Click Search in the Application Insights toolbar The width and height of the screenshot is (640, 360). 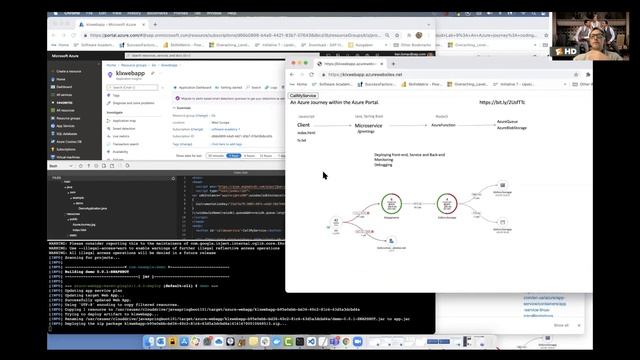(x=253, y=87)
